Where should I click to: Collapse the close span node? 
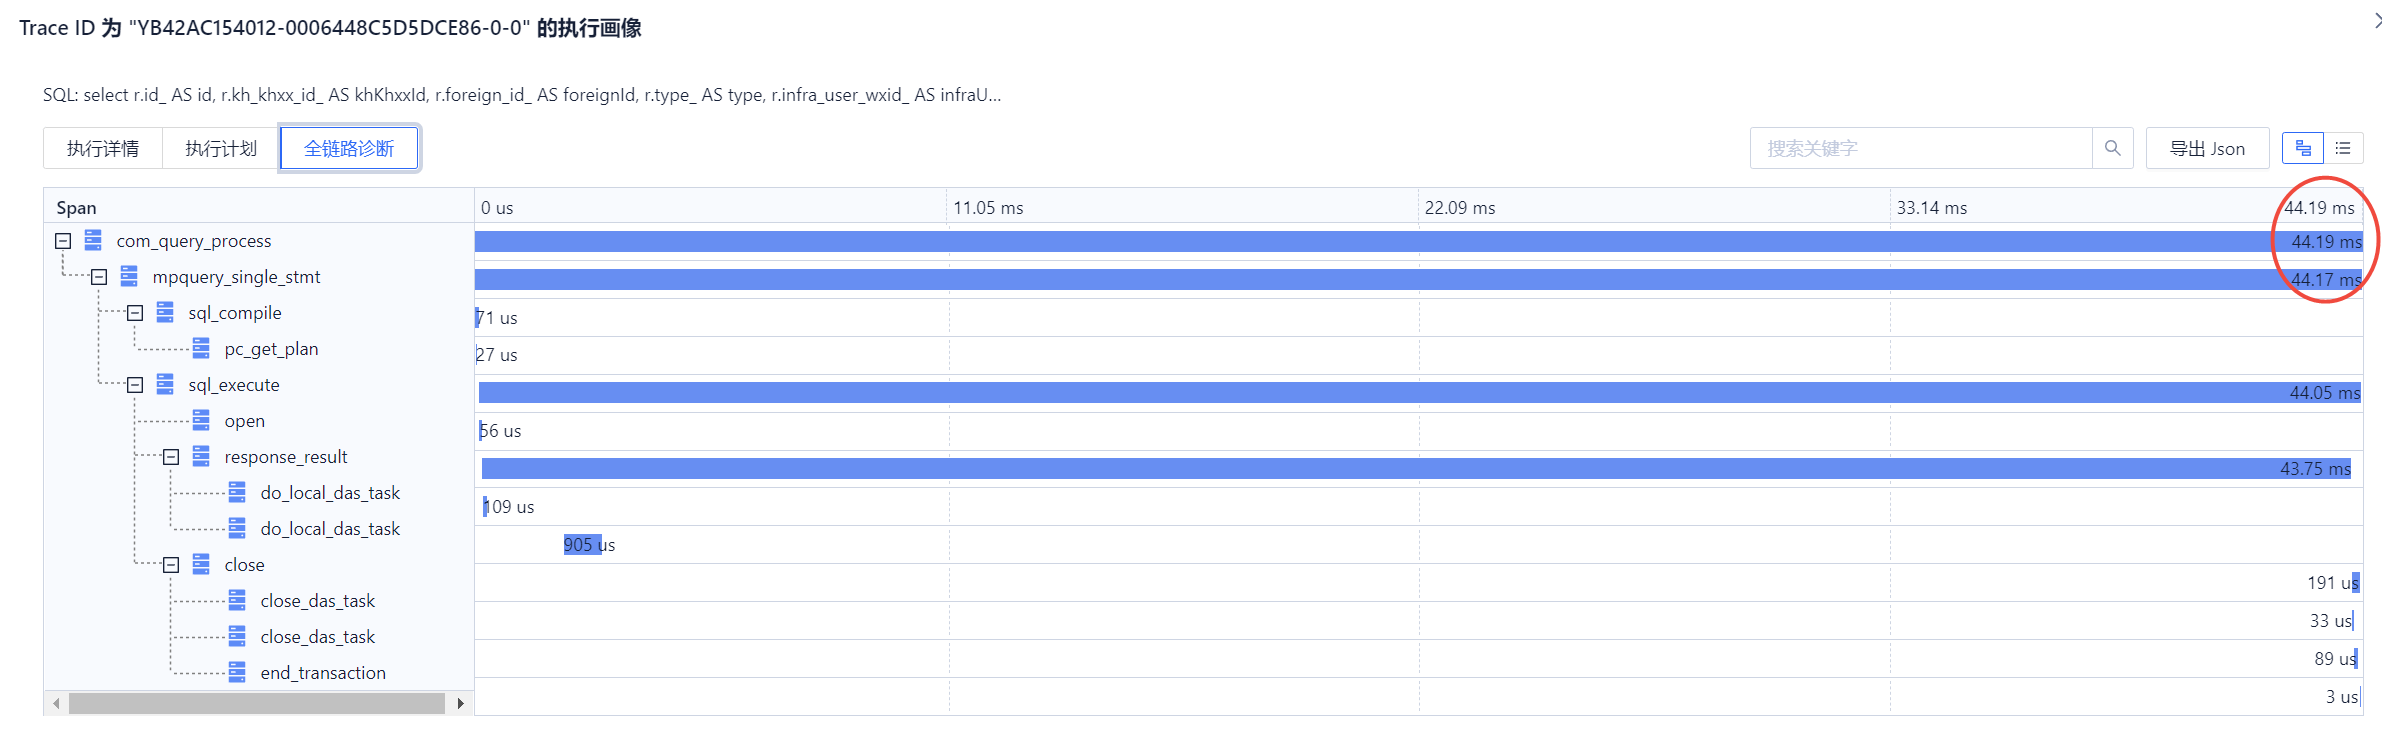[x=171, y=565]
